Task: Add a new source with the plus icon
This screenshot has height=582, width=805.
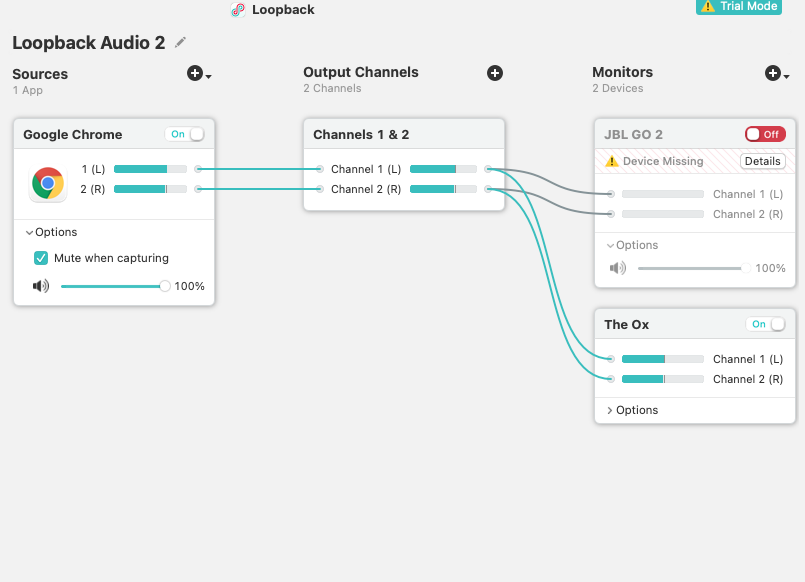Action: 196,74
